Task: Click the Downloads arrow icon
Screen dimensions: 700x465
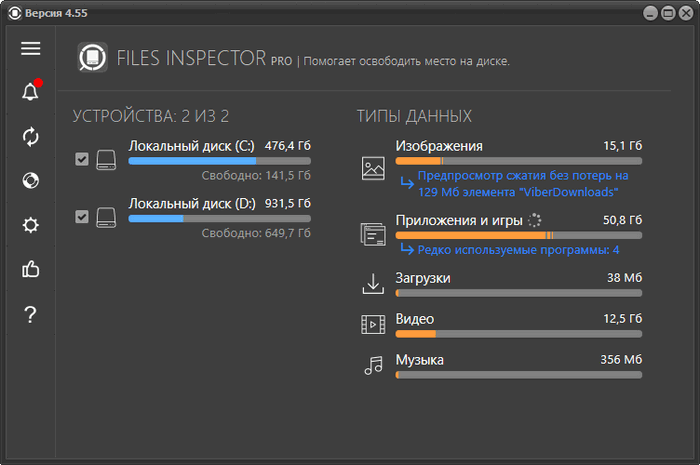Action: click(373, 284)
